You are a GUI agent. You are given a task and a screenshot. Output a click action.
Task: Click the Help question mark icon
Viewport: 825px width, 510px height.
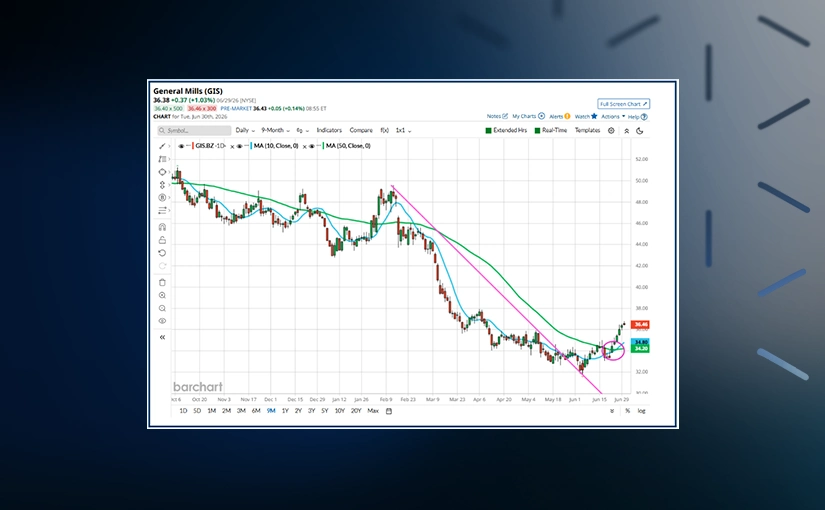(644, 117)
